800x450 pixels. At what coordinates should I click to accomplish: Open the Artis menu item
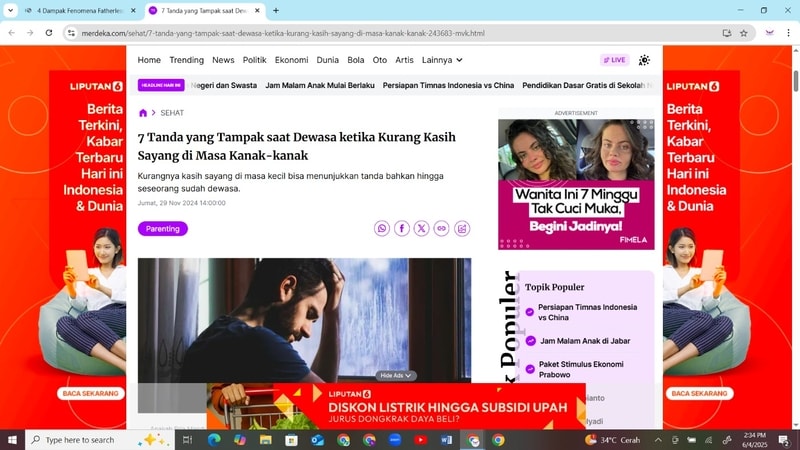pos(404,60)
